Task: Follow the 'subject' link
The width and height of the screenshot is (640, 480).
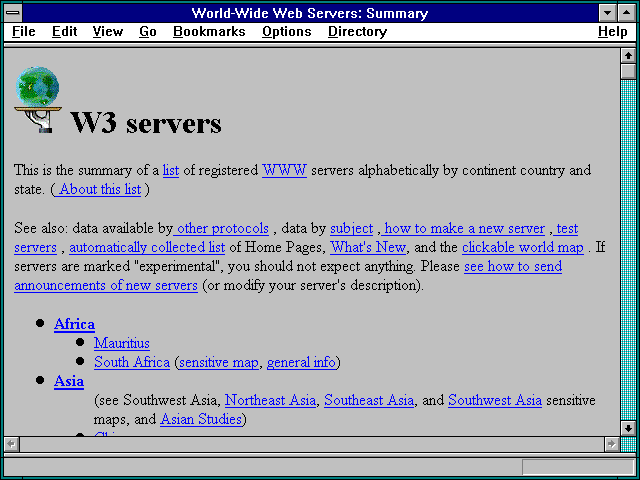Action: [x=351, y=228]
